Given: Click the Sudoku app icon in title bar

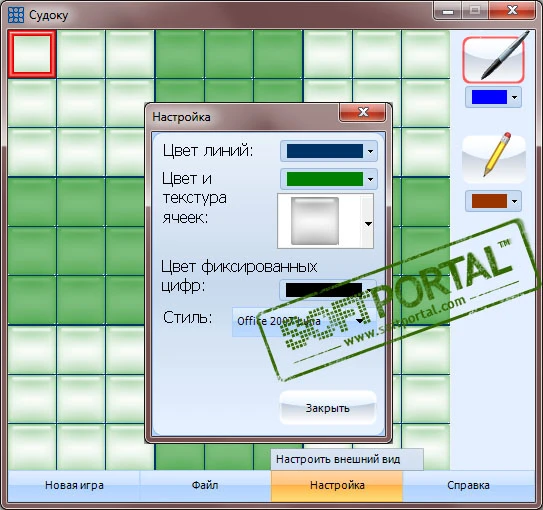Looking at the screenshot, I should [x=16, y=15].
